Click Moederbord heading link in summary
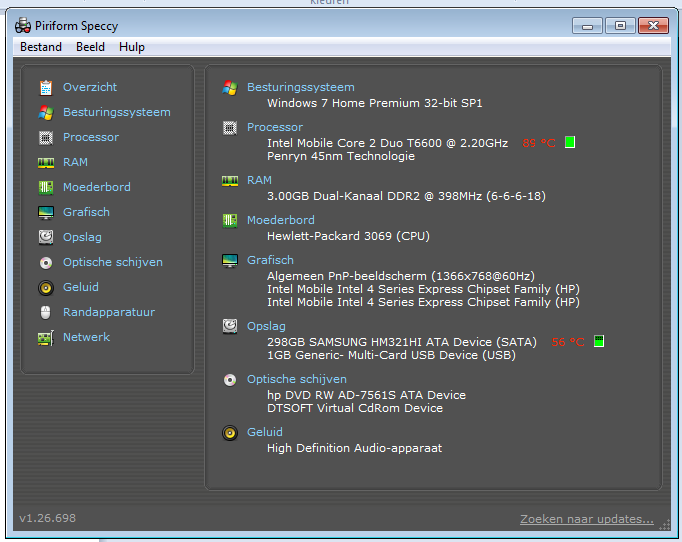Viewport: 682px width, 542px height. [281, 221]
